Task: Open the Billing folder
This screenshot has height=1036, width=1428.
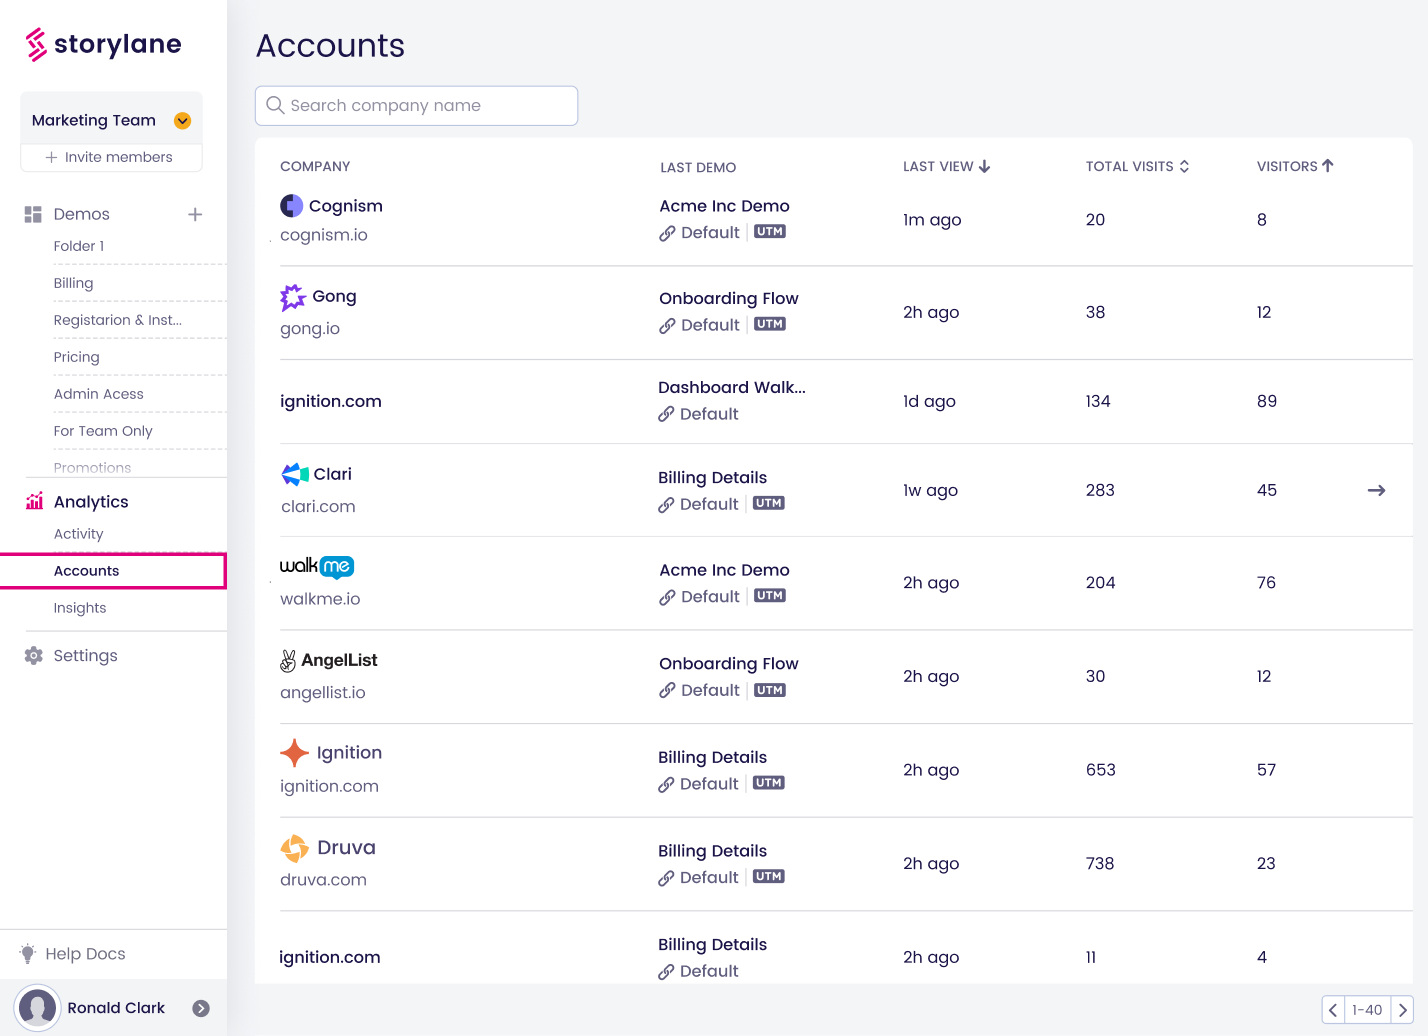Action: [x=73, y=283]
